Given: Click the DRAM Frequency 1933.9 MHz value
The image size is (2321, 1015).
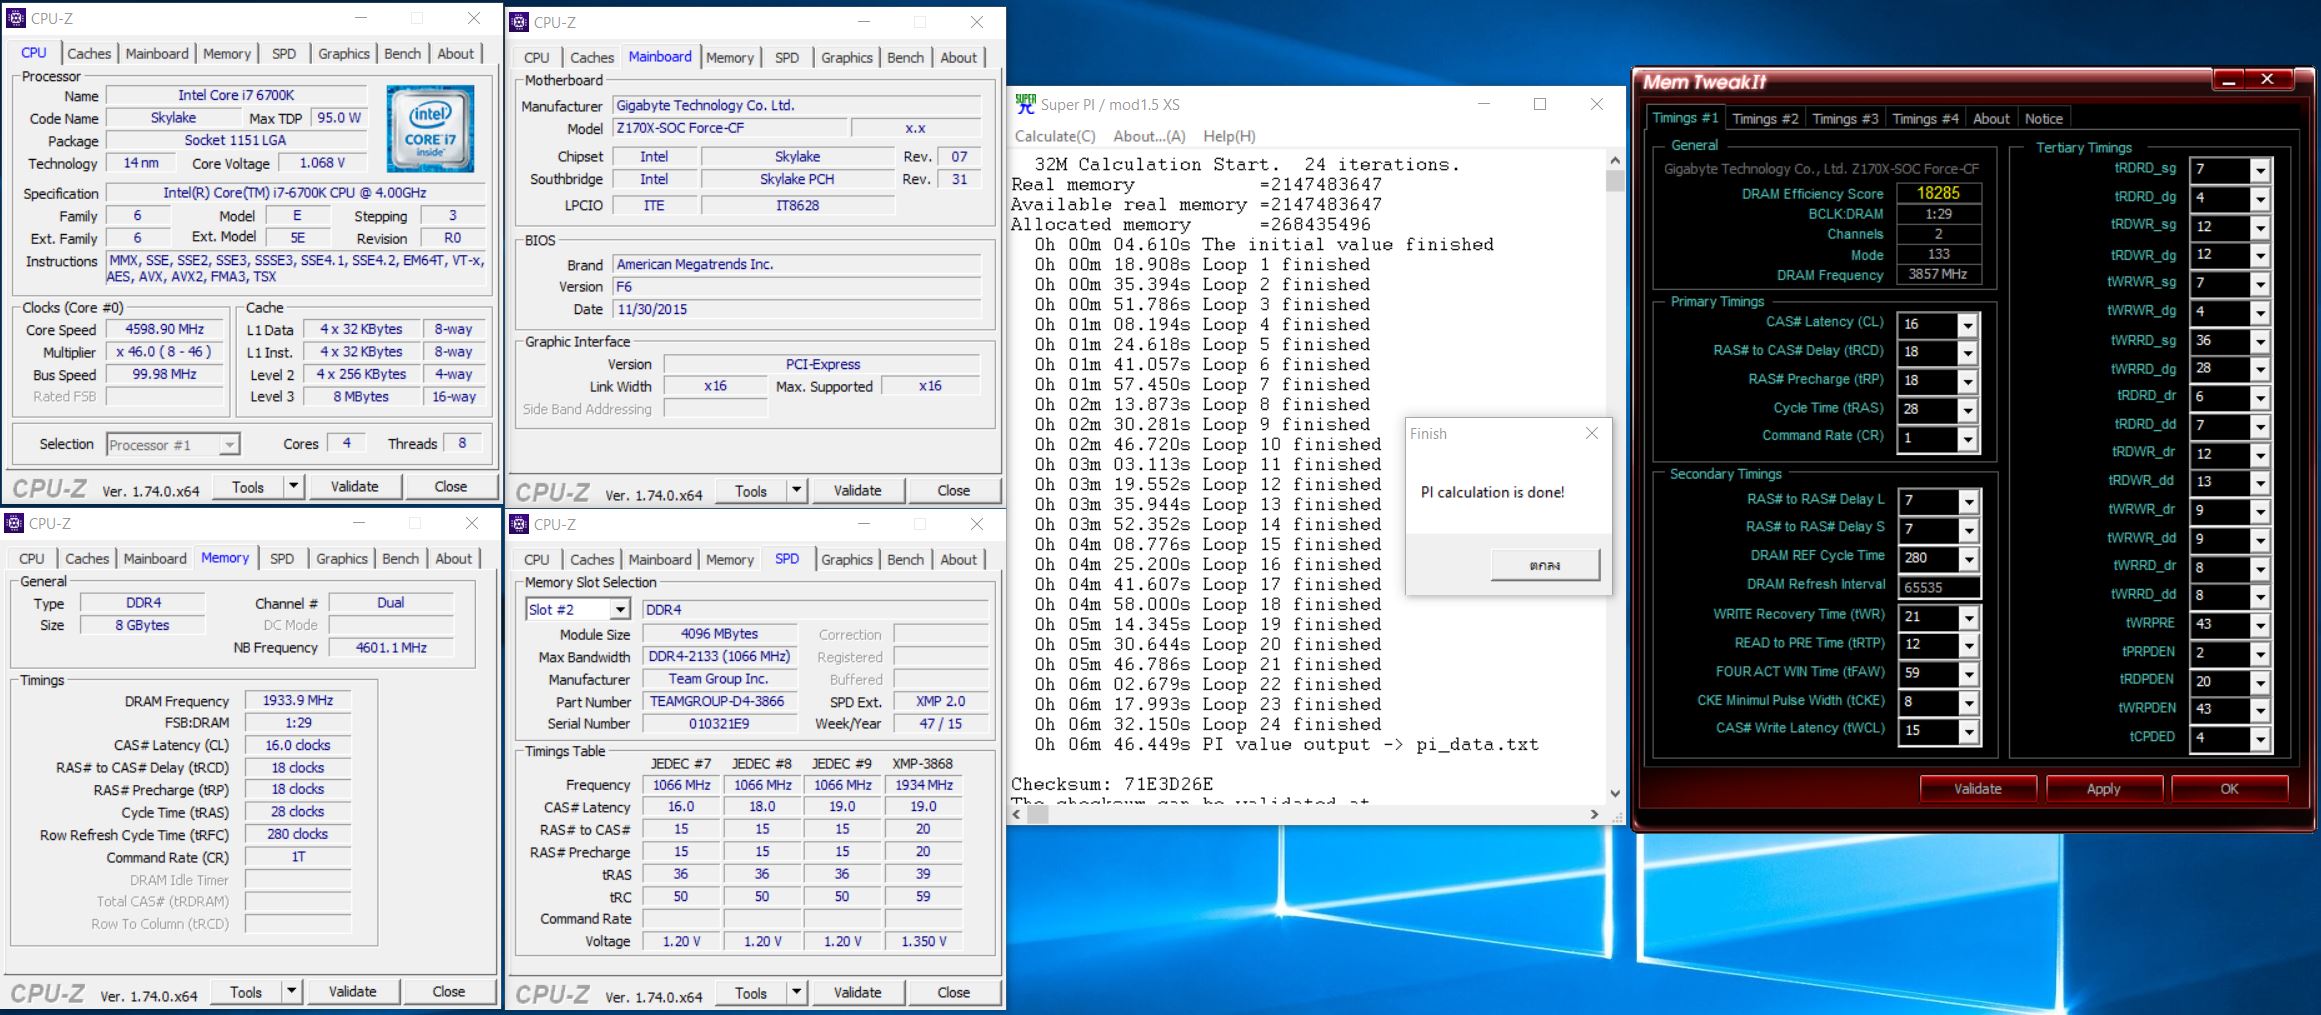Looking at the screenshot, I should (x=298, y=700).
